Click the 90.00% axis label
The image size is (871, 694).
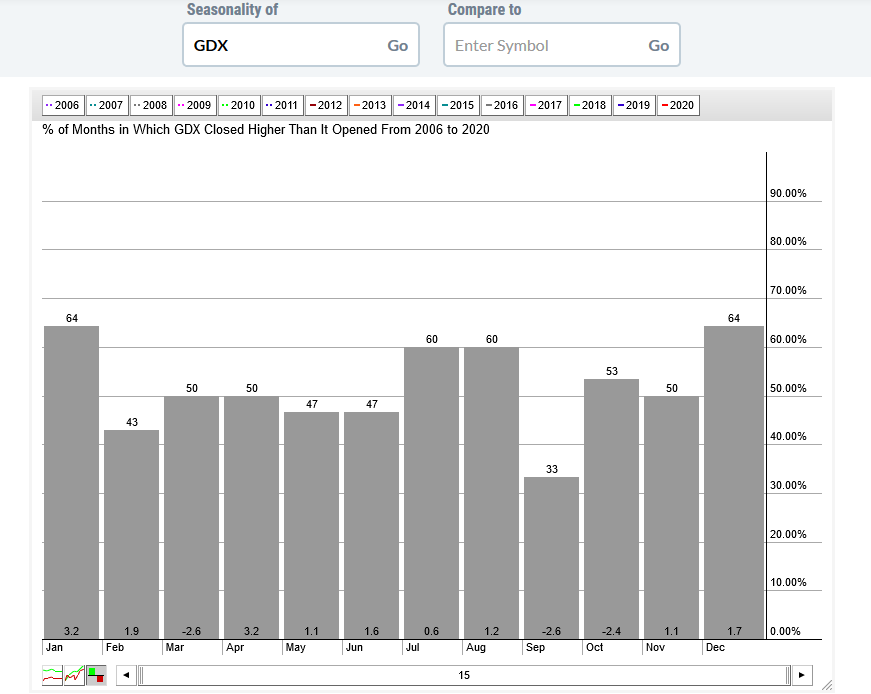click(788, 193)
